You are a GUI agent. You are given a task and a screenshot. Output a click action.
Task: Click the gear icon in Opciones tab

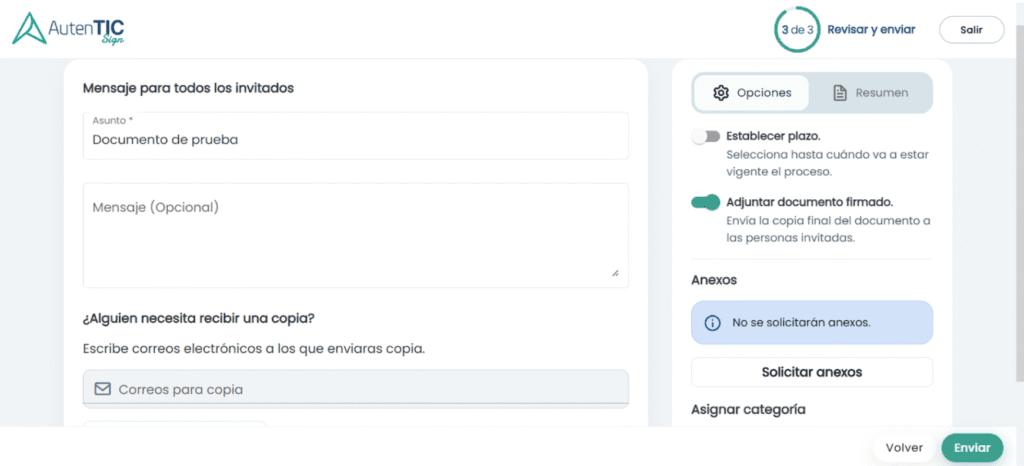pos(721,93)
